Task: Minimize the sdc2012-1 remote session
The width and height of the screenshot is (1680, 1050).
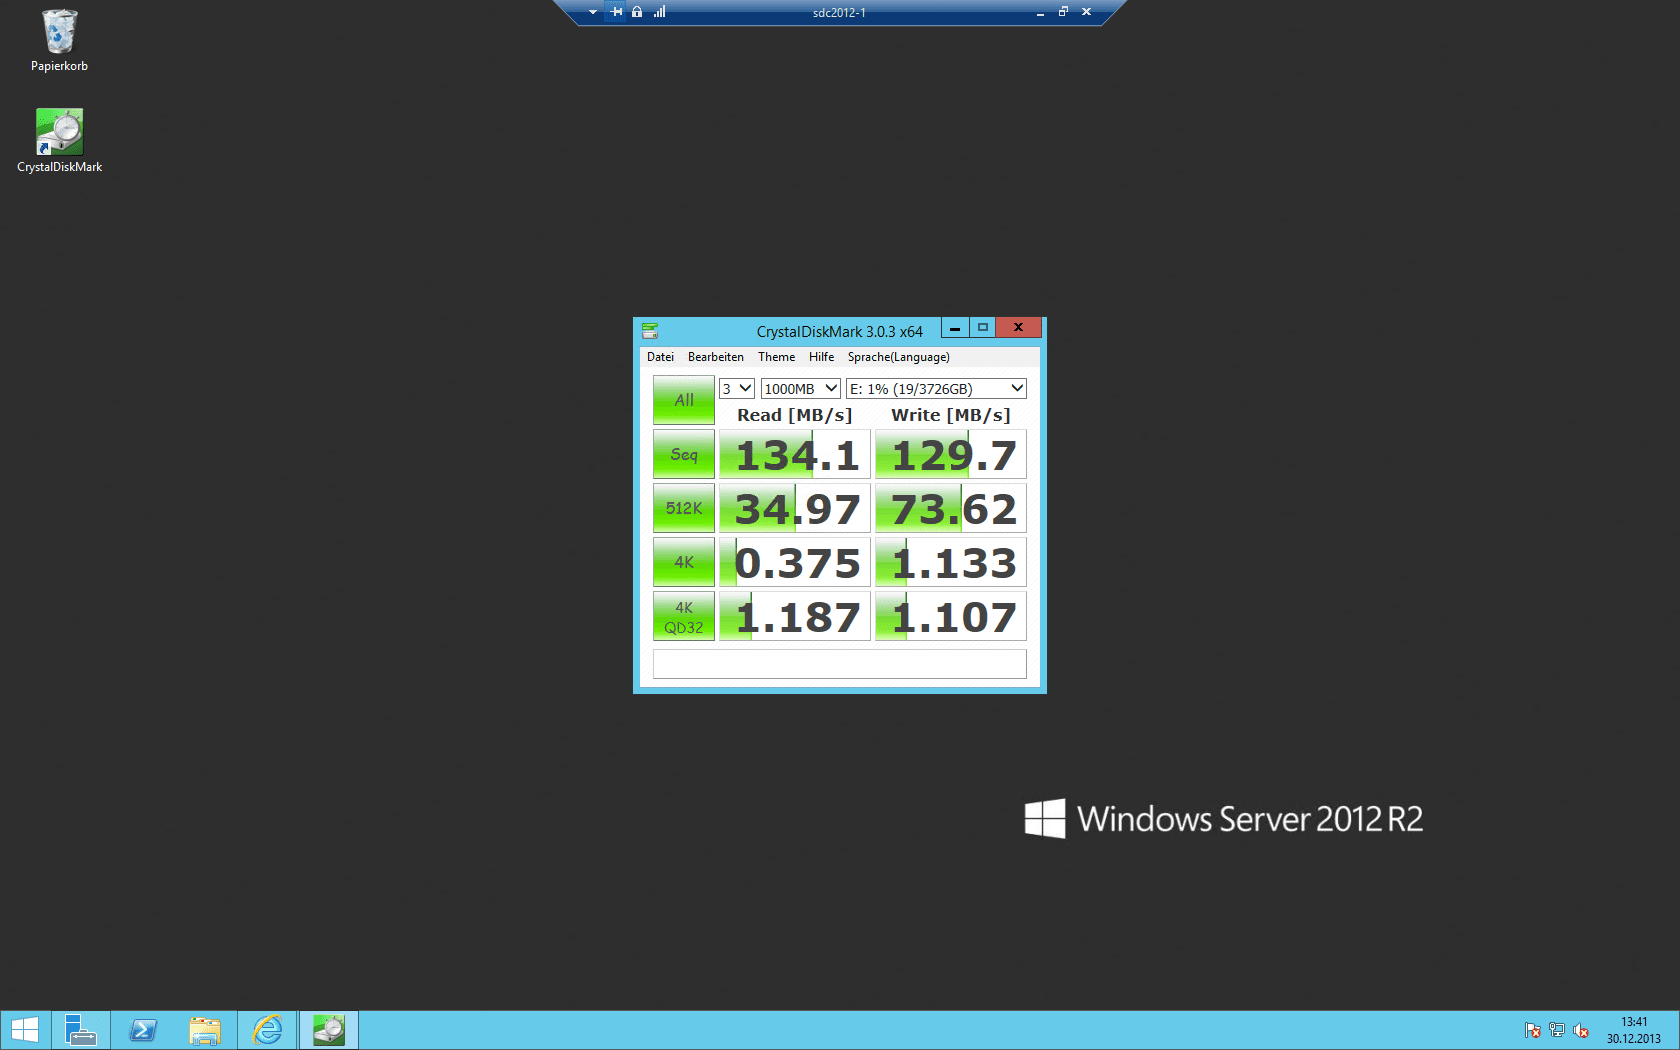Action: [x=1040, y=12]
